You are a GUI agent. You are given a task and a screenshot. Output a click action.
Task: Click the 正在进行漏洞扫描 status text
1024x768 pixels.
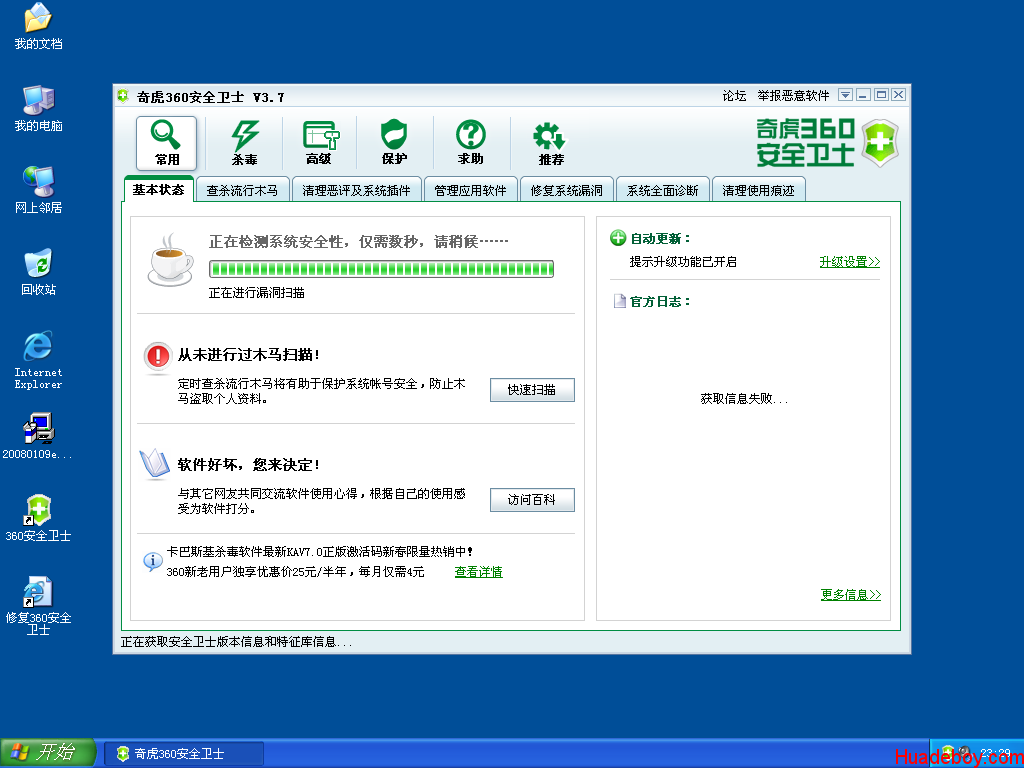tap(257, 293)
